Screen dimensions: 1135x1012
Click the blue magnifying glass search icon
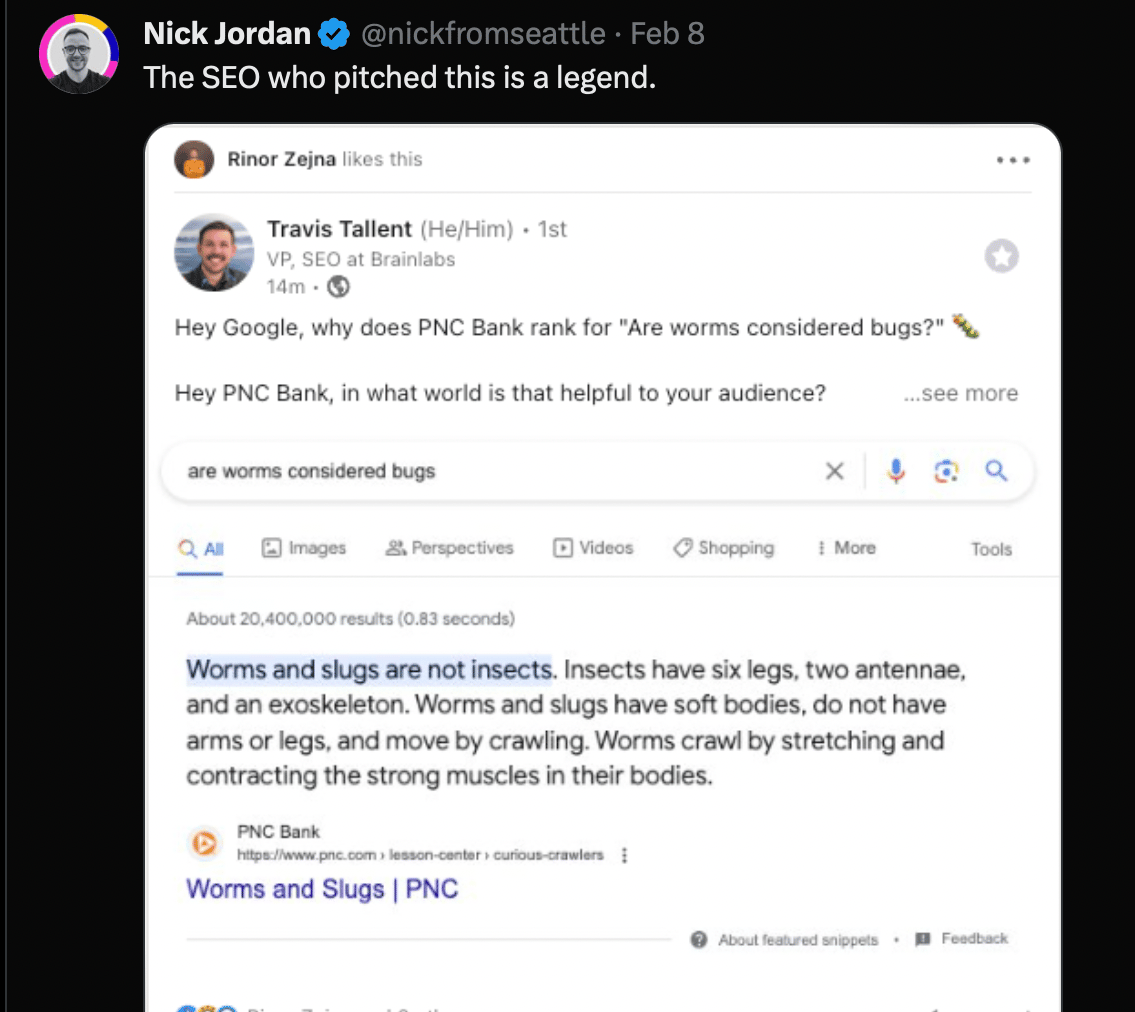[x=997, y=471]
